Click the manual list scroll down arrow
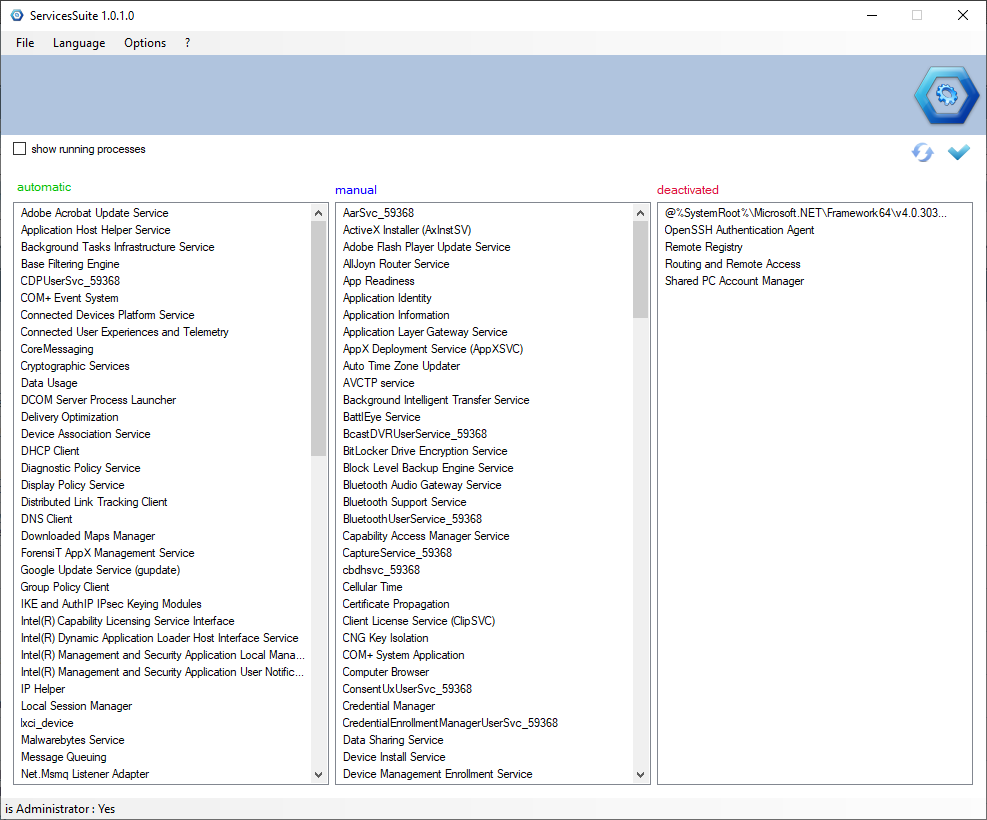The height and width of the screenshot is (820, 987). (x=640, y=774)
